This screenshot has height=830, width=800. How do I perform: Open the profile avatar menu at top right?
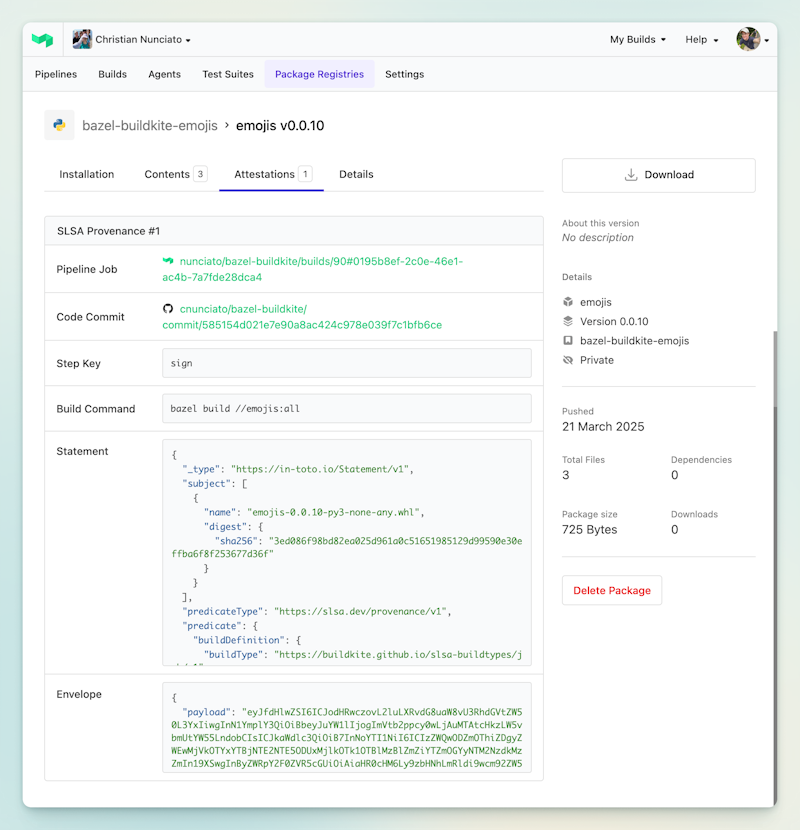[748, 38]
